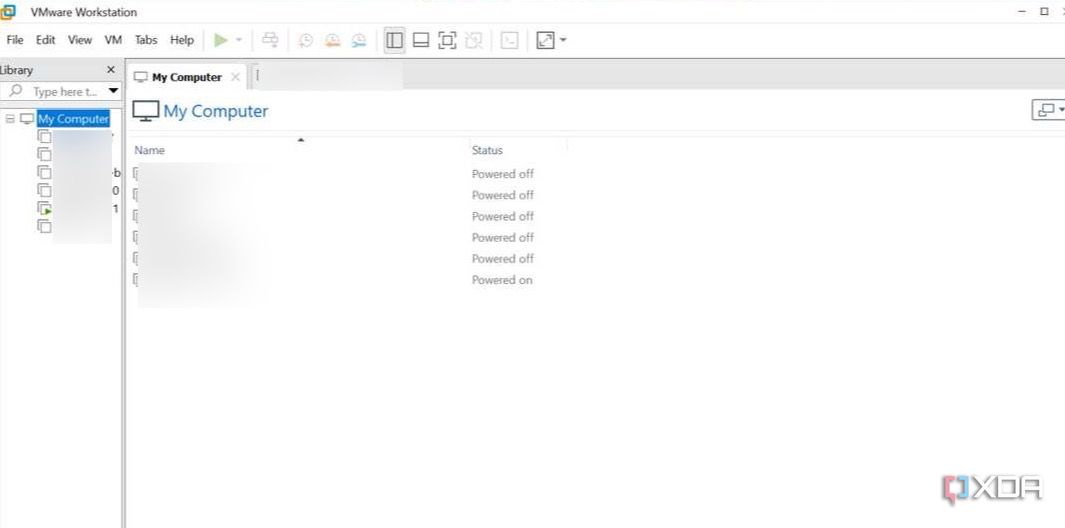This screenshot has width=1065, height=528.
Task: Open stretch guest dropdown arrow
Action: click(563, 40)
